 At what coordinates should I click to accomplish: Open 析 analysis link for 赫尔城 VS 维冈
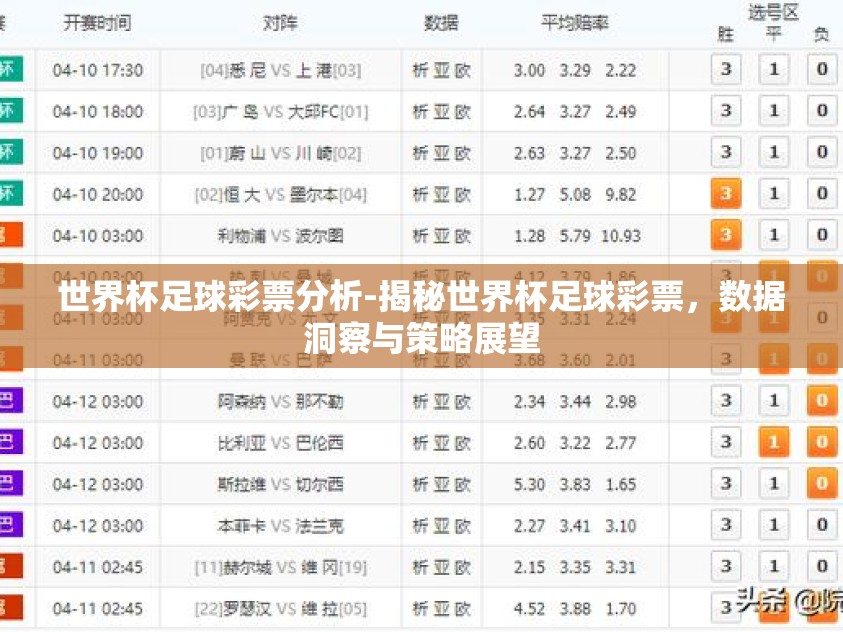(x=420, y=568)
